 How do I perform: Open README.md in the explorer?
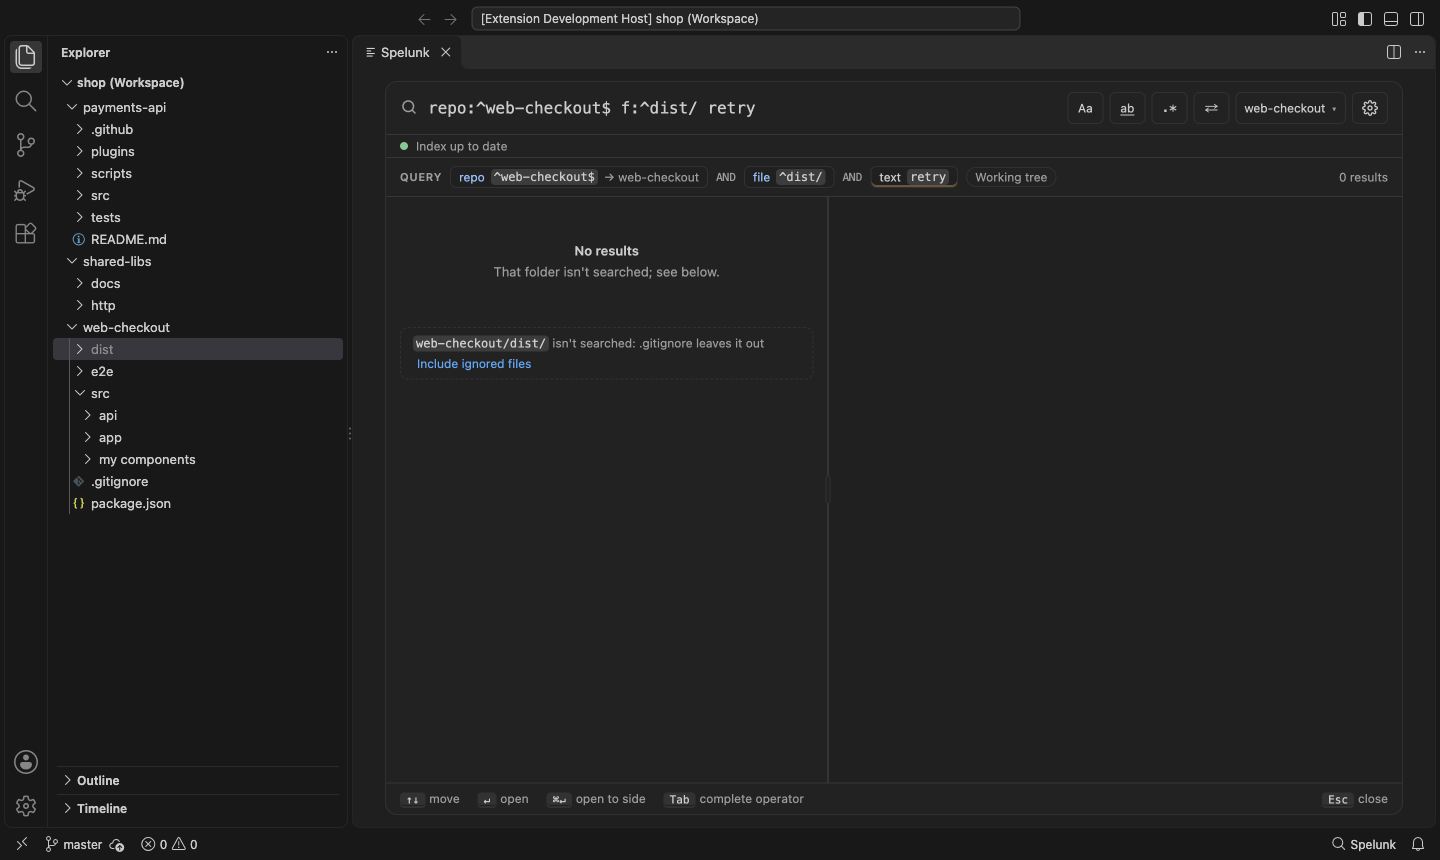tap(198, 239)
